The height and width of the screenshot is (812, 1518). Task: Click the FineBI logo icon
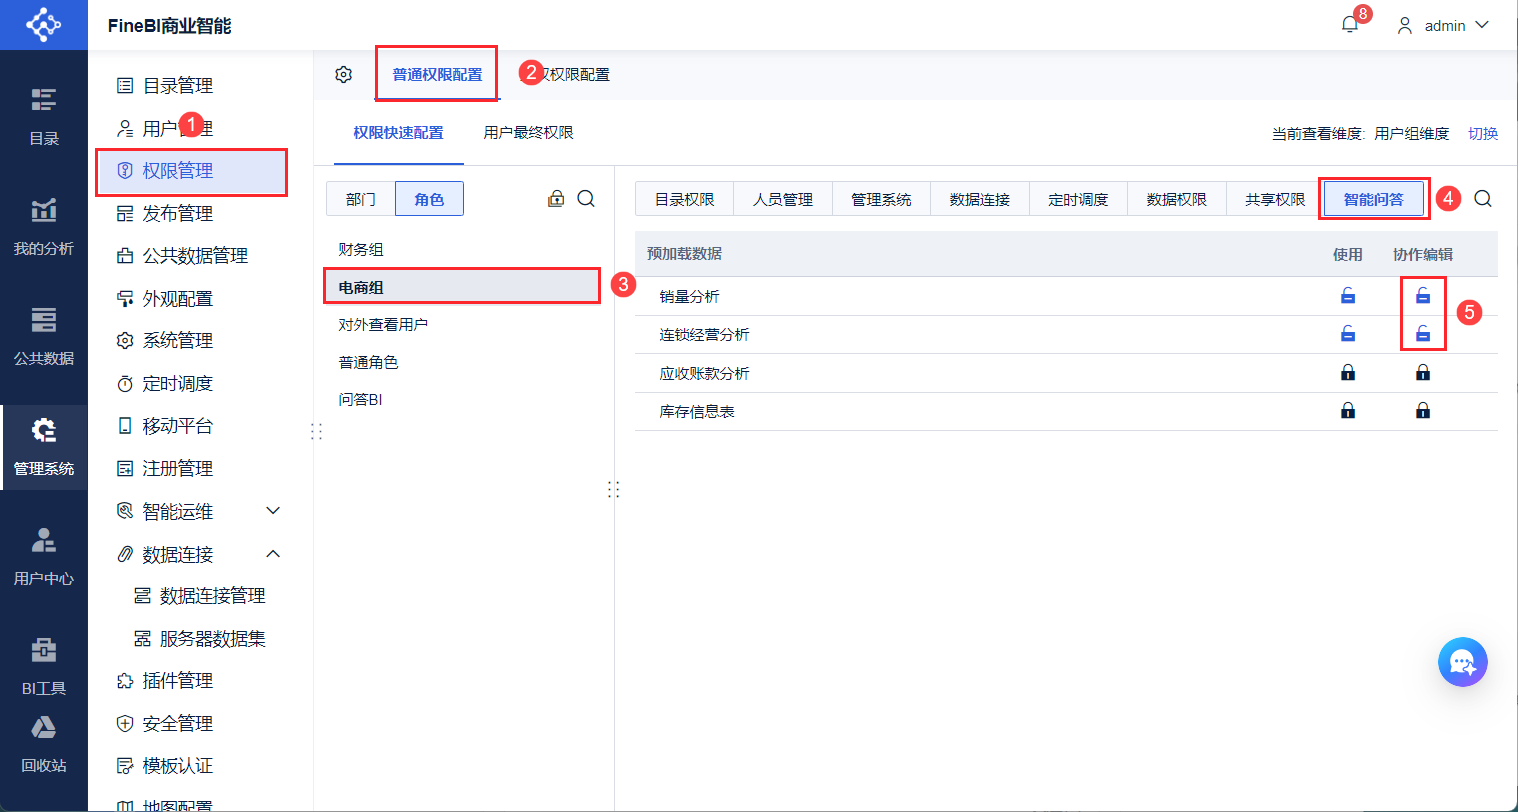43,25
